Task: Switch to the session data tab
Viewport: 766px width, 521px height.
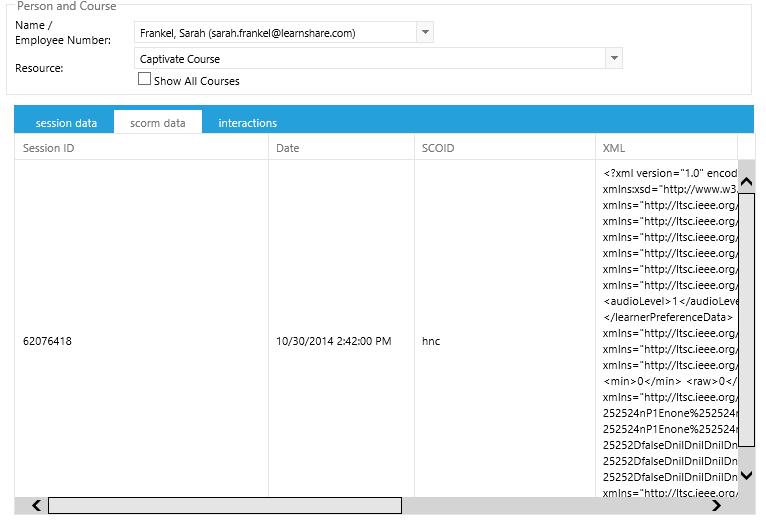Action: pyautogui.click(x=66, y=123)
